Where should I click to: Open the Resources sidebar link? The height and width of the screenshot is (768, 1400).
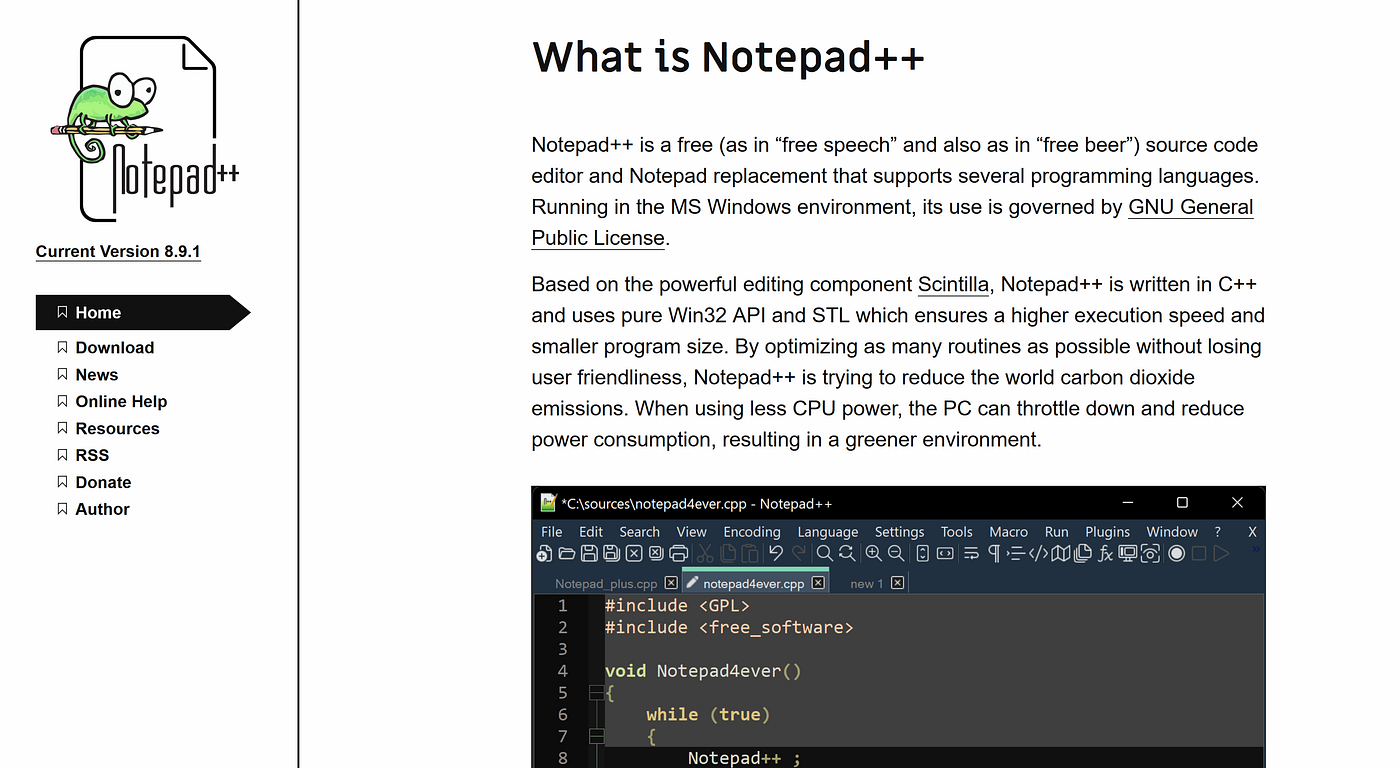[x=117, y=429]
